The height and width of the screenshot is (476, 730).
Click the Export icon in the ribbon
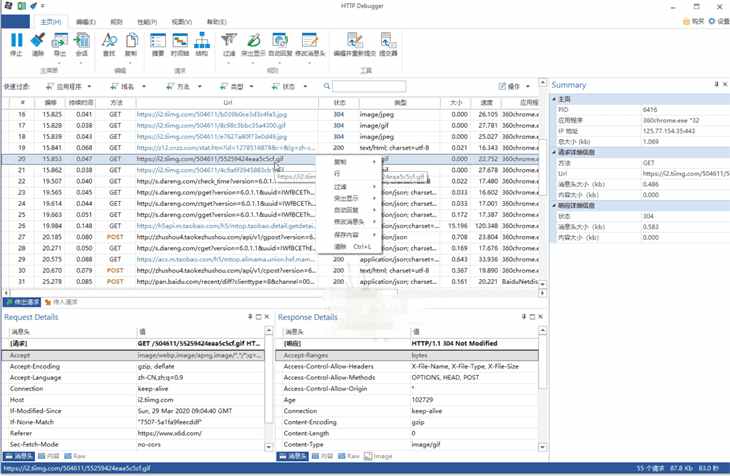tap(60, 41)
